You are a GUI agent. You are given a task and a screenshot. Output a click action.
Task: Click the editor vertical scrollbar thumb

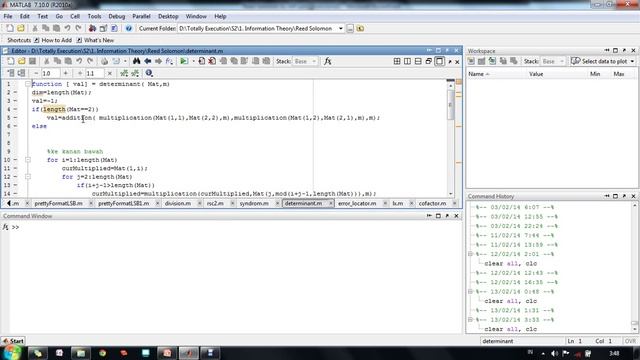(451, 104)
